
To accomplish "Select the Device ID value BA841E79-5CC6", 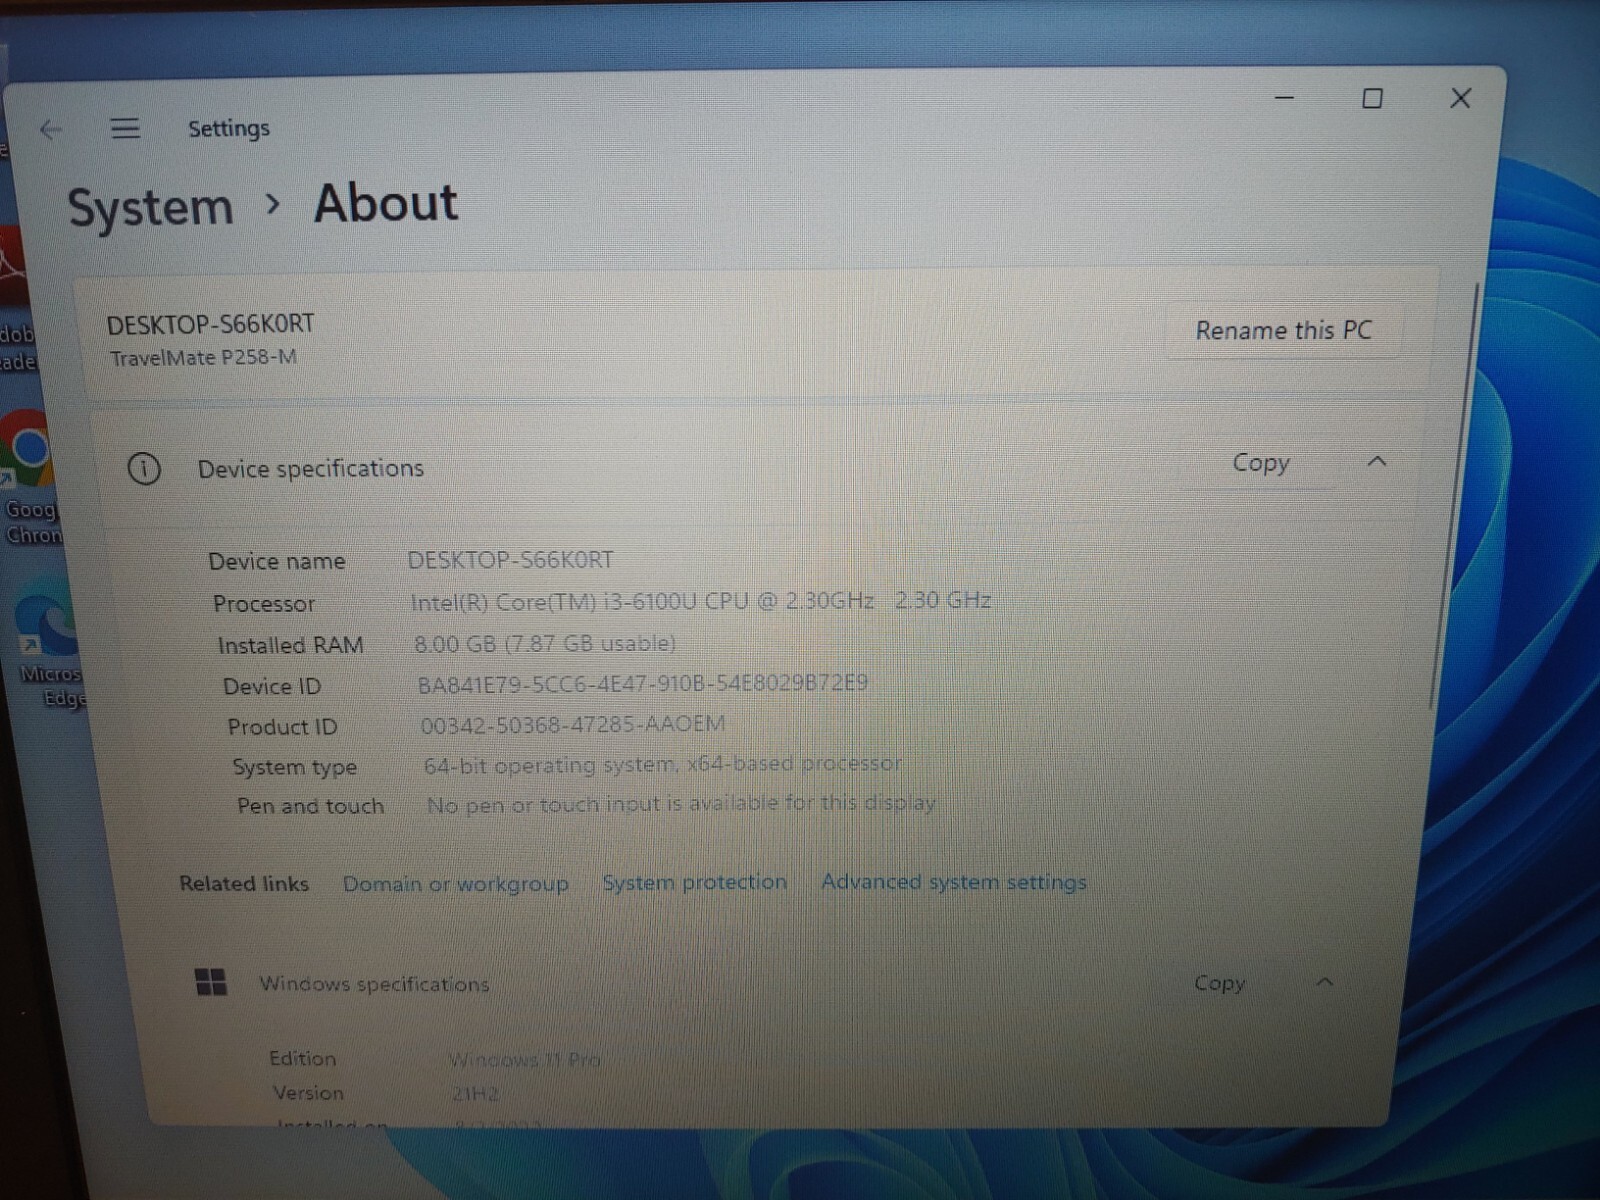I will pyautogui.click(x=642, y=683).
